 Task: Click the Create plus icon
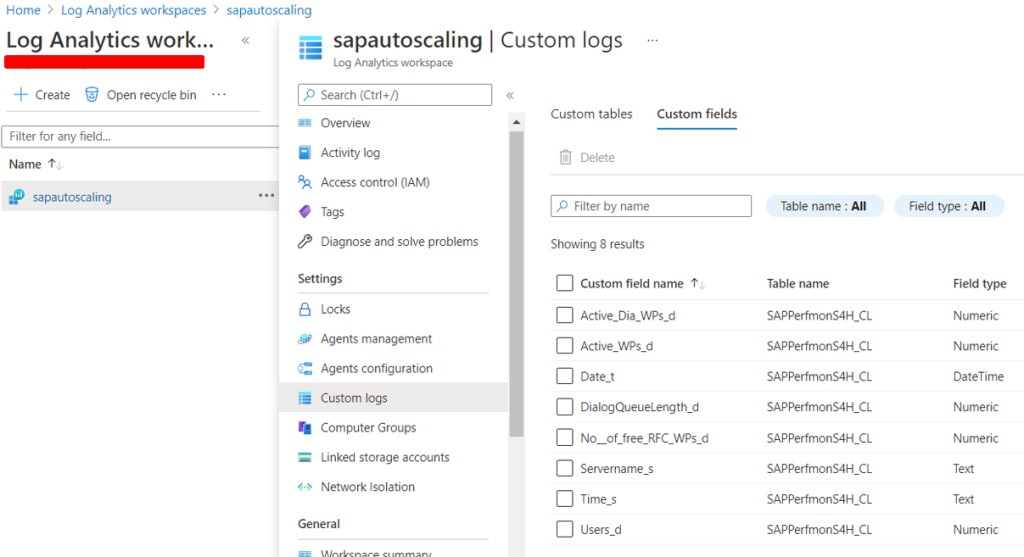21,95
